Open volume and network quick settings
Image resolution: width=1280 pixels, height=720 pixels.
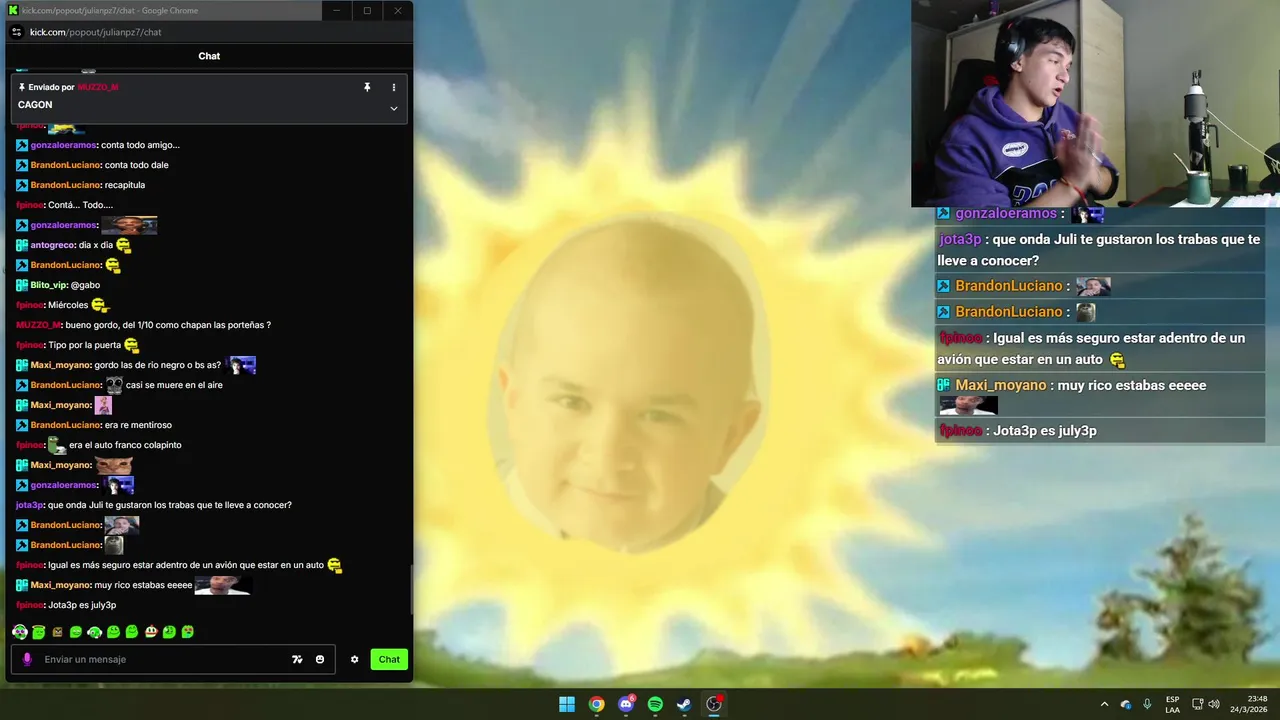click(1206, 704)
